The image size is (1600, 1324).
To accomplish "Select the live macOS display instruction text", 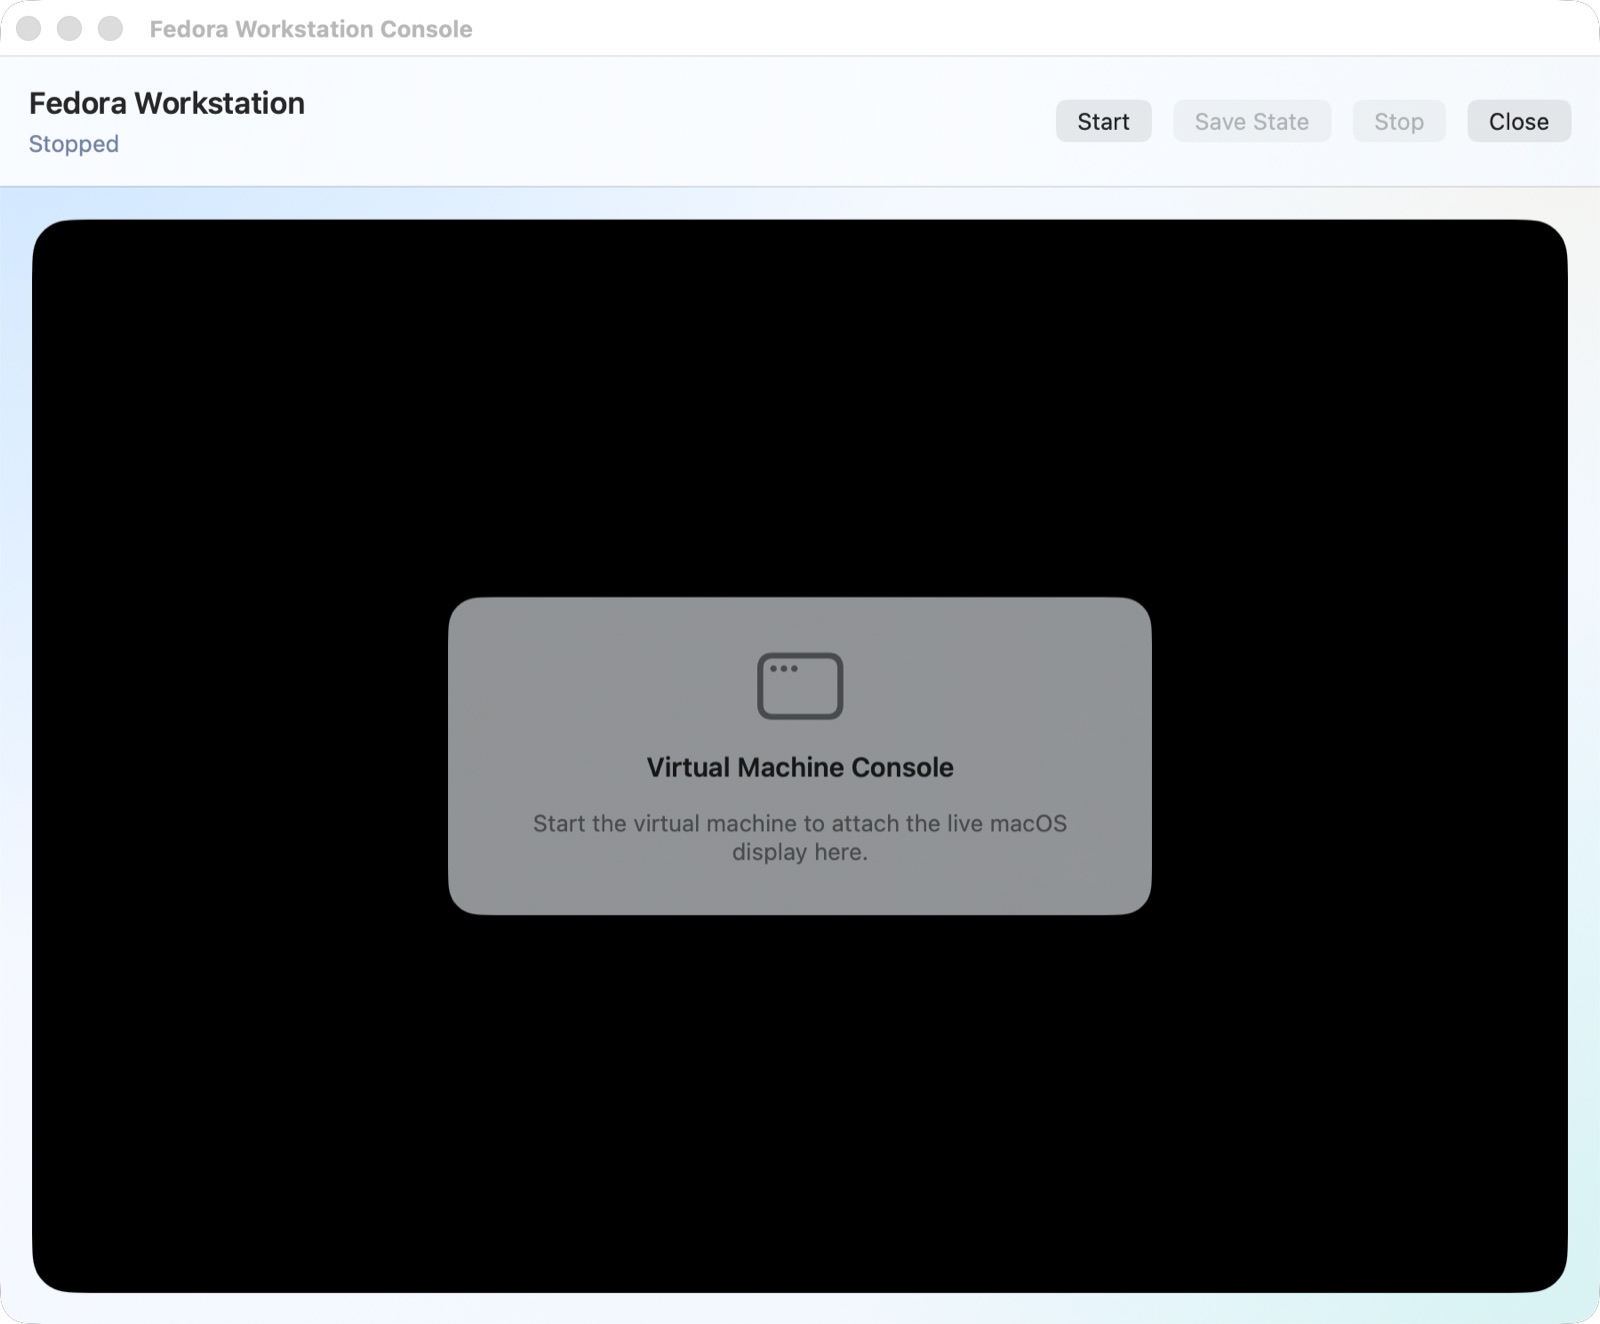I will tap(799, 837).
